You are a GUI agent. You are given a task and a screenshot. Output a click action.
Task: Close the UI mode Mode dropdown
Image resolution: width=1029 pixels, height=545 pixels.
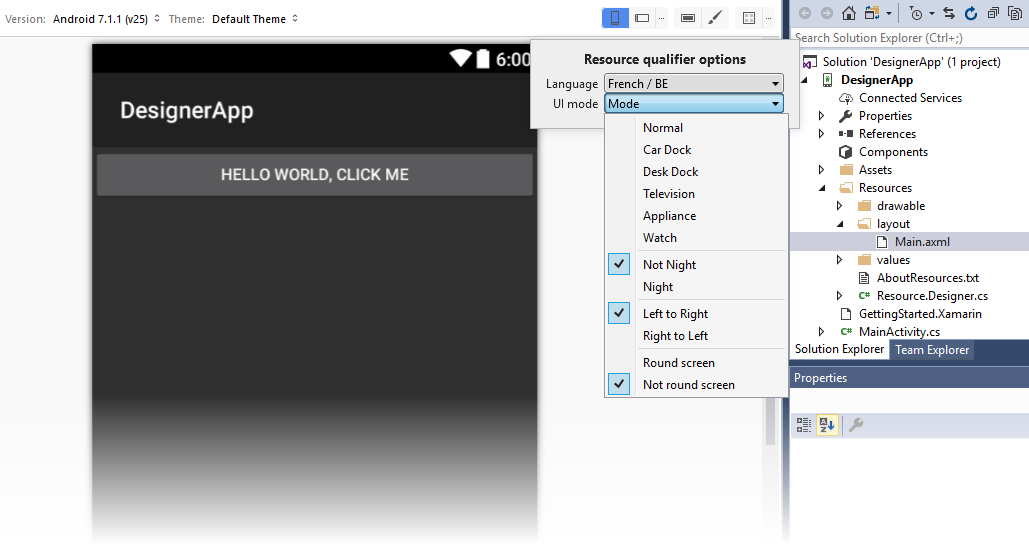coord(694,104)
